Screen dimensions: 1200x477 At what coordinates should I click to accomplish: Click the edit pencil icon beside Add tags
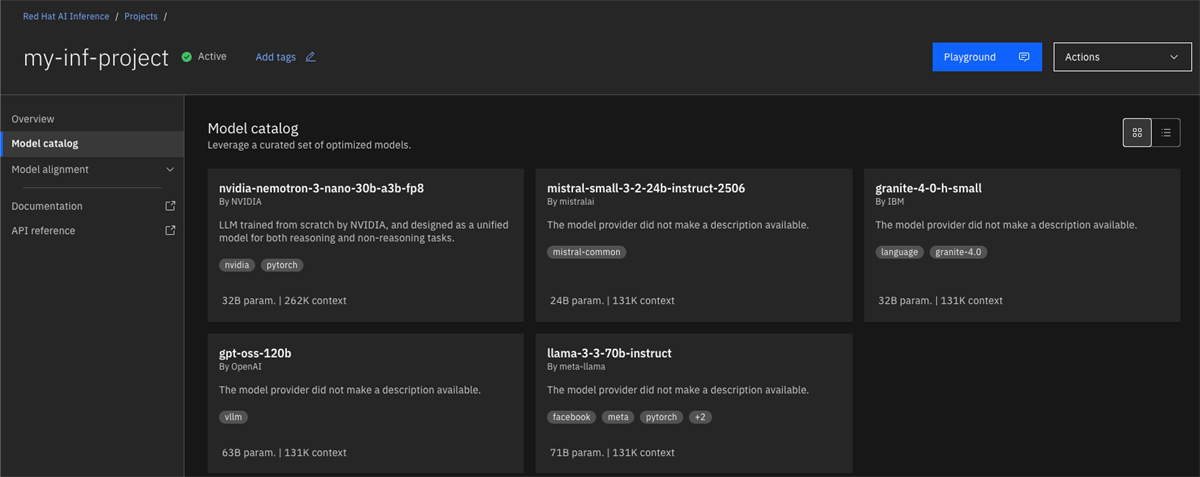coord(310,57)
